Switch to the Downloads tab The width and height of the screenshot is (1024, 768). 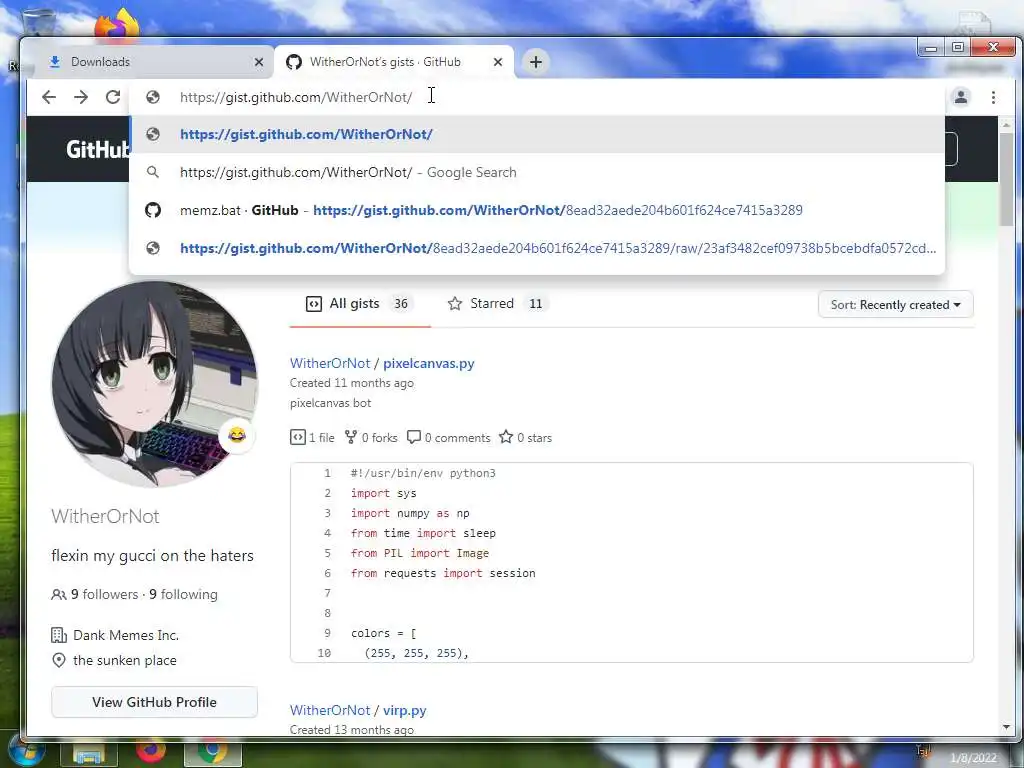tap(155, 62)
